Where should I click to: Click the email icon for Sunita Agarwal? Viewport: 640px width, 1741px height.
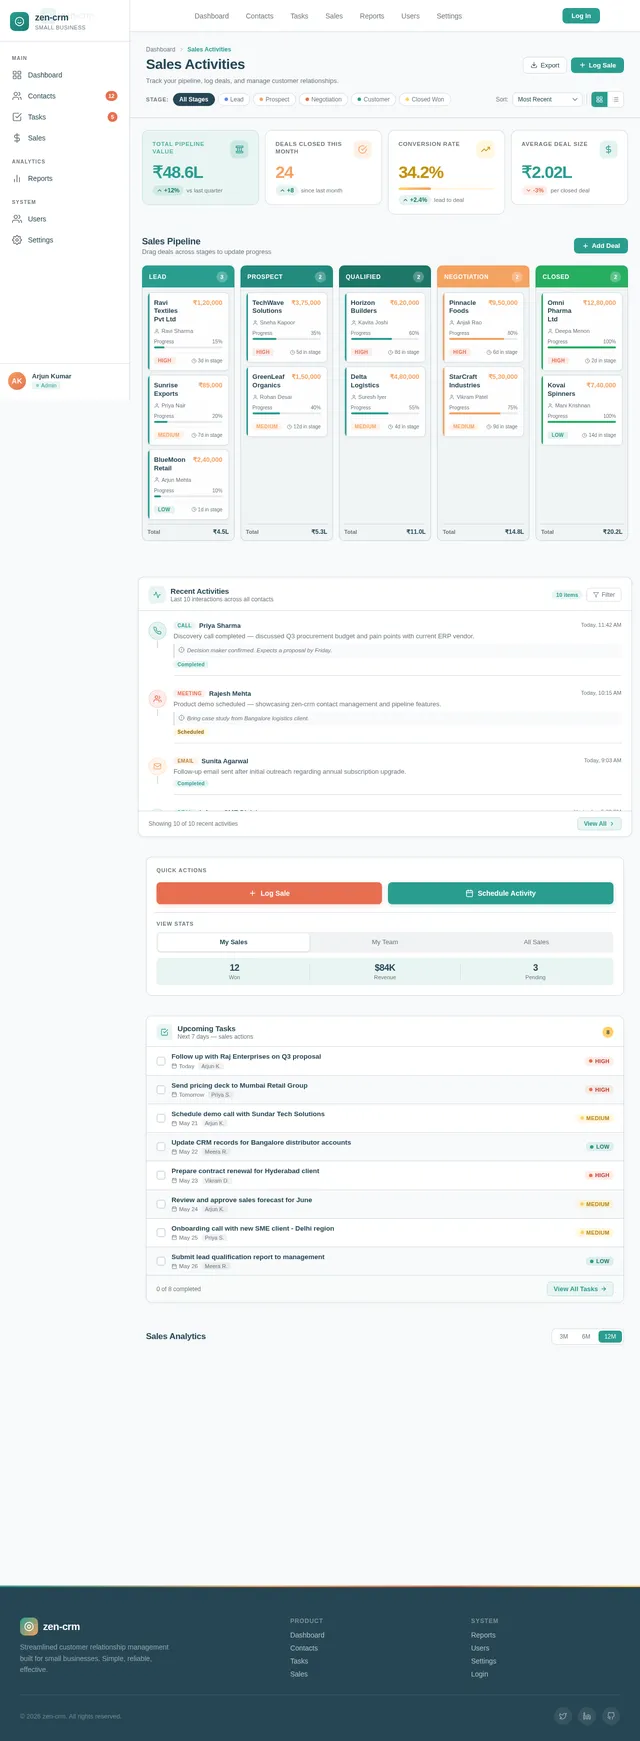coord(157,766)
